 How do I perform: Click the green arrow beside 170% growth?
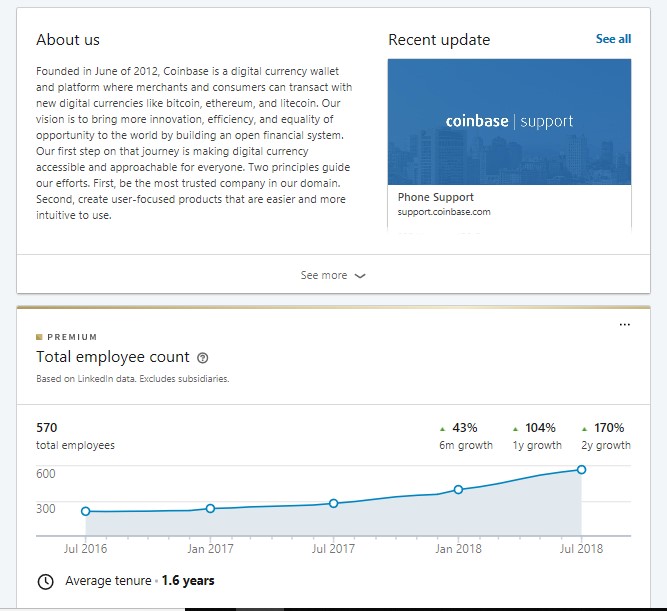click(x=584, y=429)
